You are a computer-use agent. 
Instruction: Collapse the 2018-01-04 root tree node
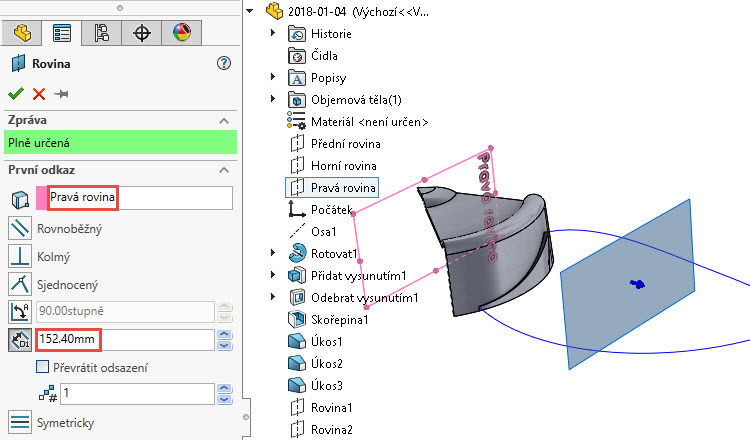[x=250, y=11]
